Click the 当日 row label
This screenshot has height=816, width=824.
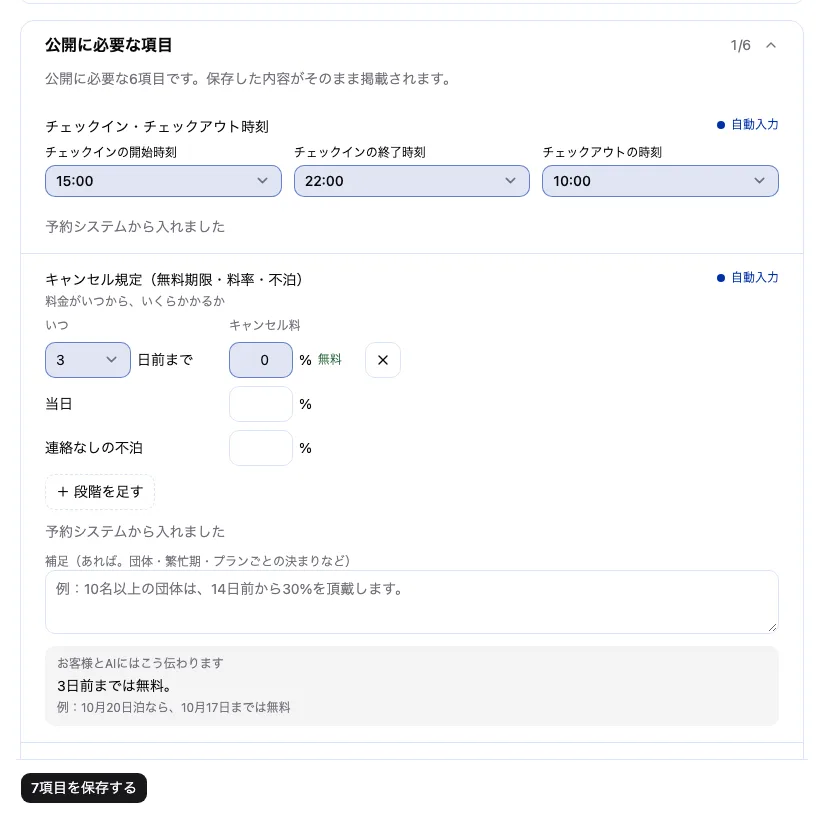pos(59,404)
